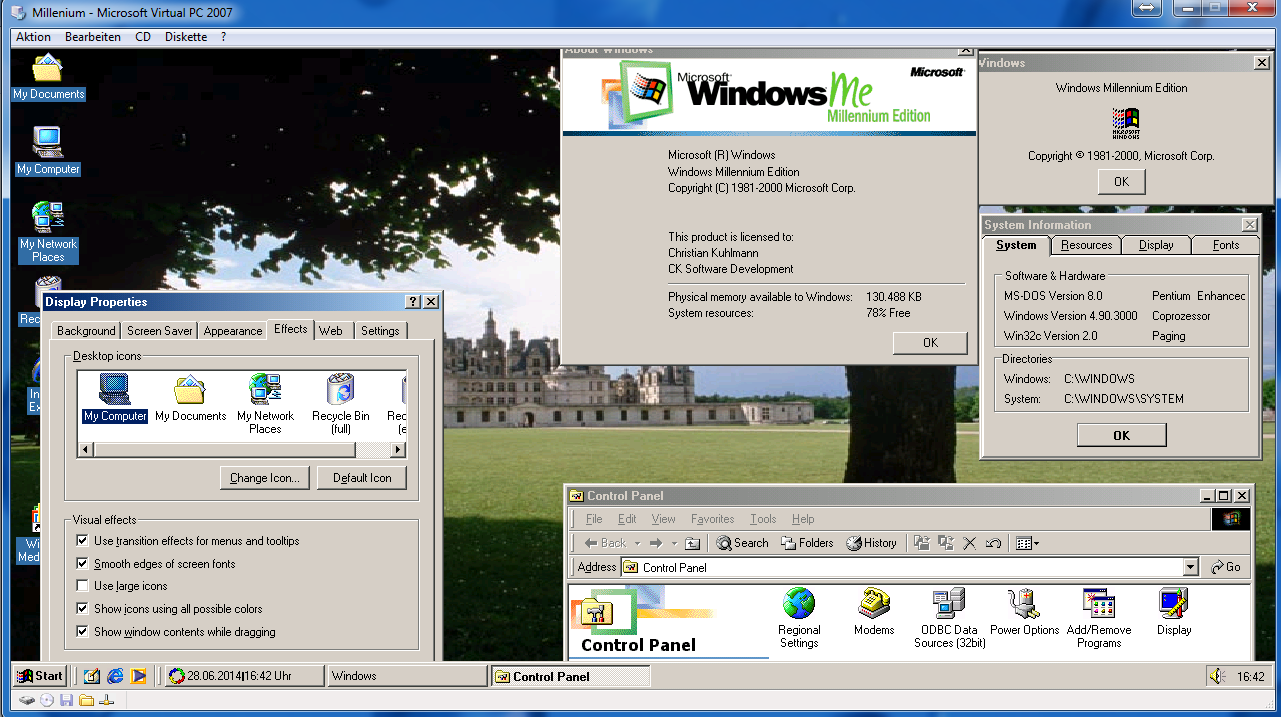Image resolution: width=1281 pixels, height=717 pixels.
Task: Switch to the Appearance tab
Action: coord(232,331)
